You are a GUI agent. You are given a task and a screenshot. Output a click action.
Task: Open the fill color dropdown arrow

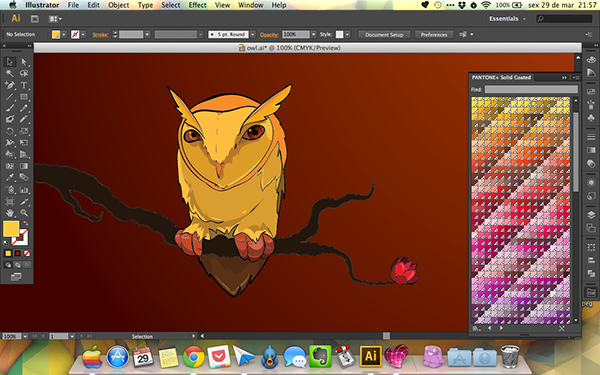[64, 34]
